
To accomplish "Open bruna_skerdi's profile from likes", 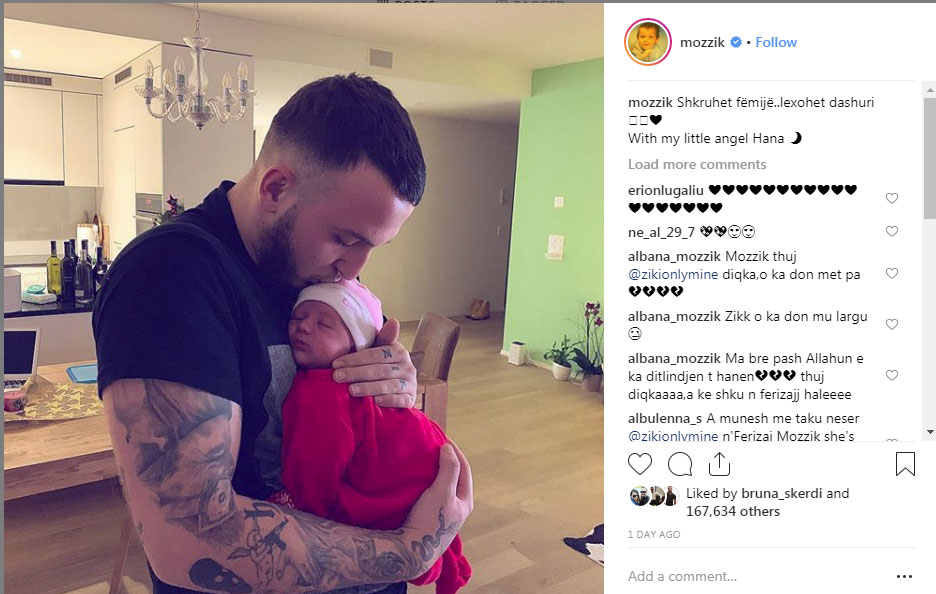I will point(781,494).
